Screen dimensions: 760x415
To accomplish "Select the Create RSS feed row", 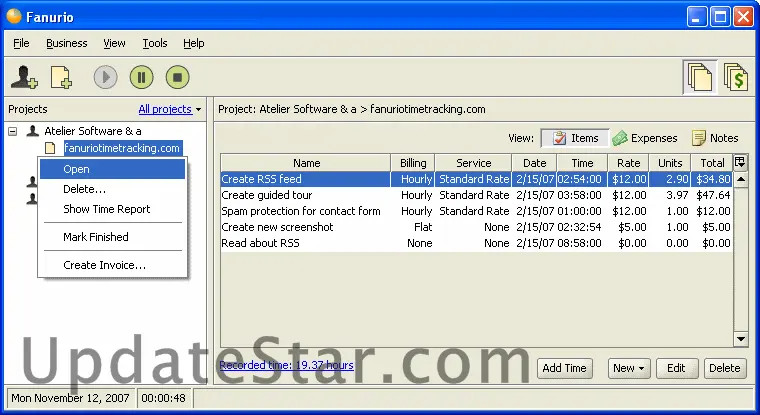I will click(x=476, y=179).
